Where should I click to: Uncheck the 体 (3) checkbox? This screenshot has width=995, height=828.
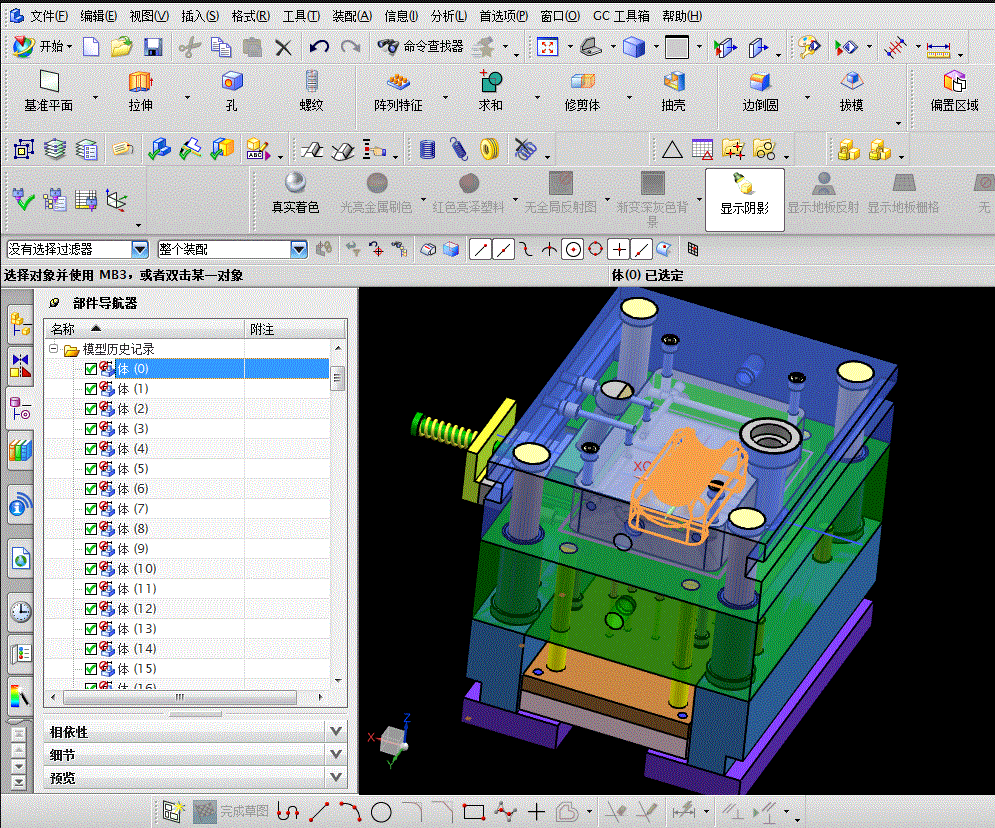point(91,429)
